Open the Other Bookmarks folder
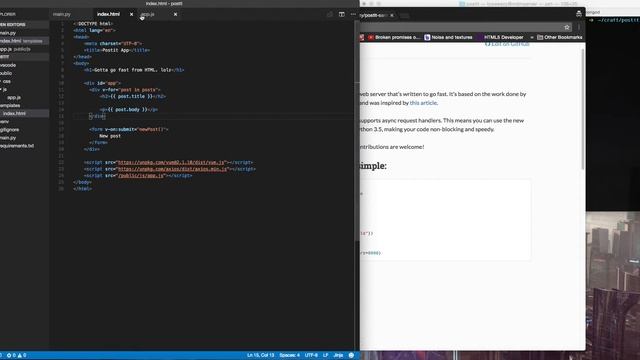This screenshot has height=360, width=640. click(x=560, y=37)
